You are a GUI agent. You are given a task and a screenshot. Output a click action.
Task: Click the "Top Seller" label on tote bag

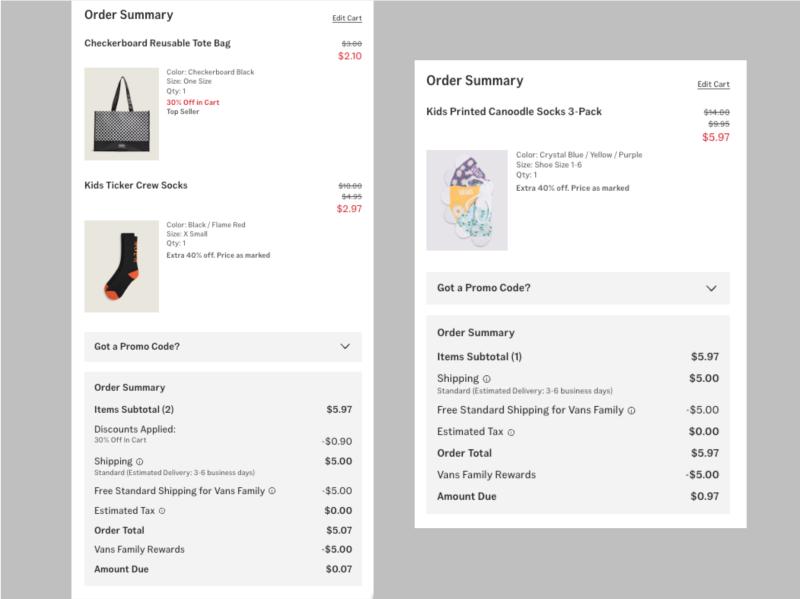coord(183,112)
